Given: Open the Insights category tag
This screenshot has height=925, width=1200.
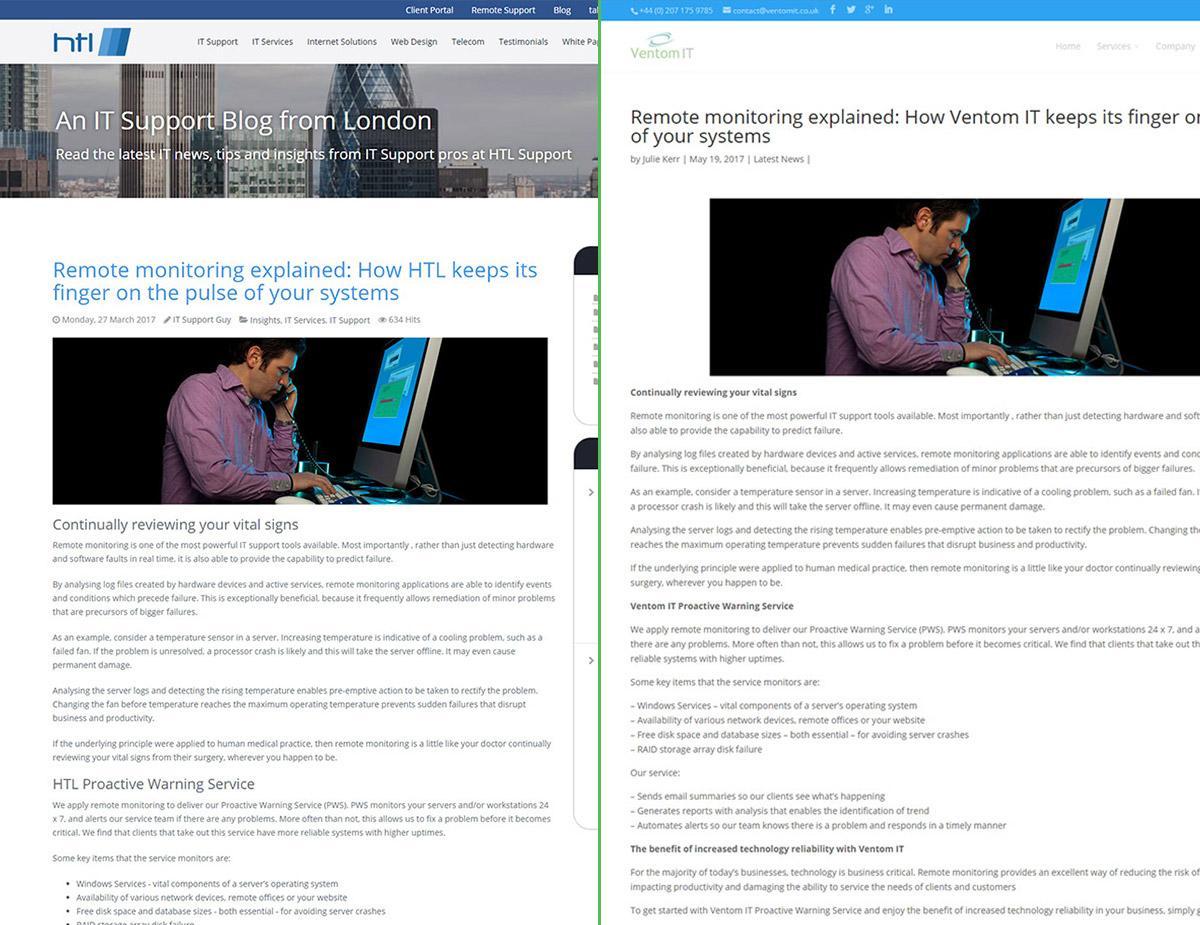Looking at the screenshot, I should (x=265, y=320).
